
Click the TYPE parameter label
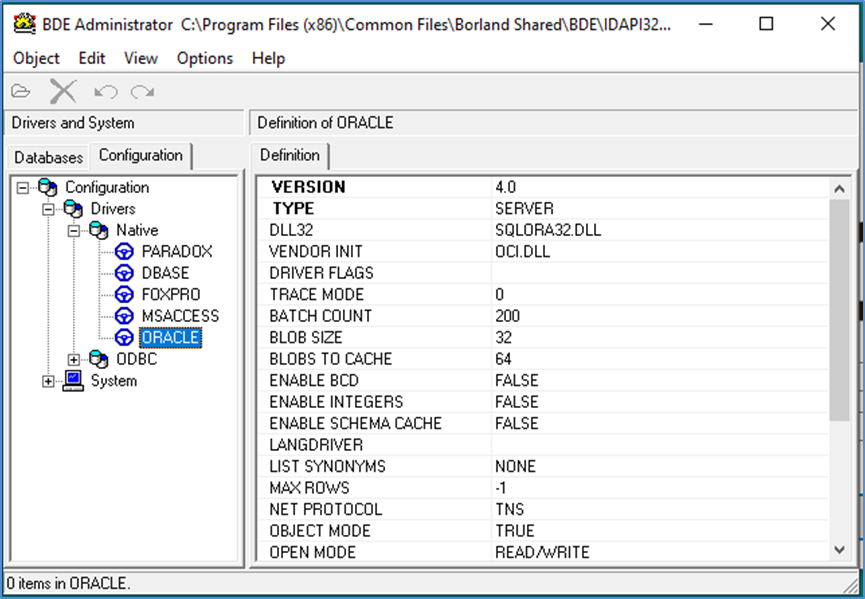[x=293, y=209]
